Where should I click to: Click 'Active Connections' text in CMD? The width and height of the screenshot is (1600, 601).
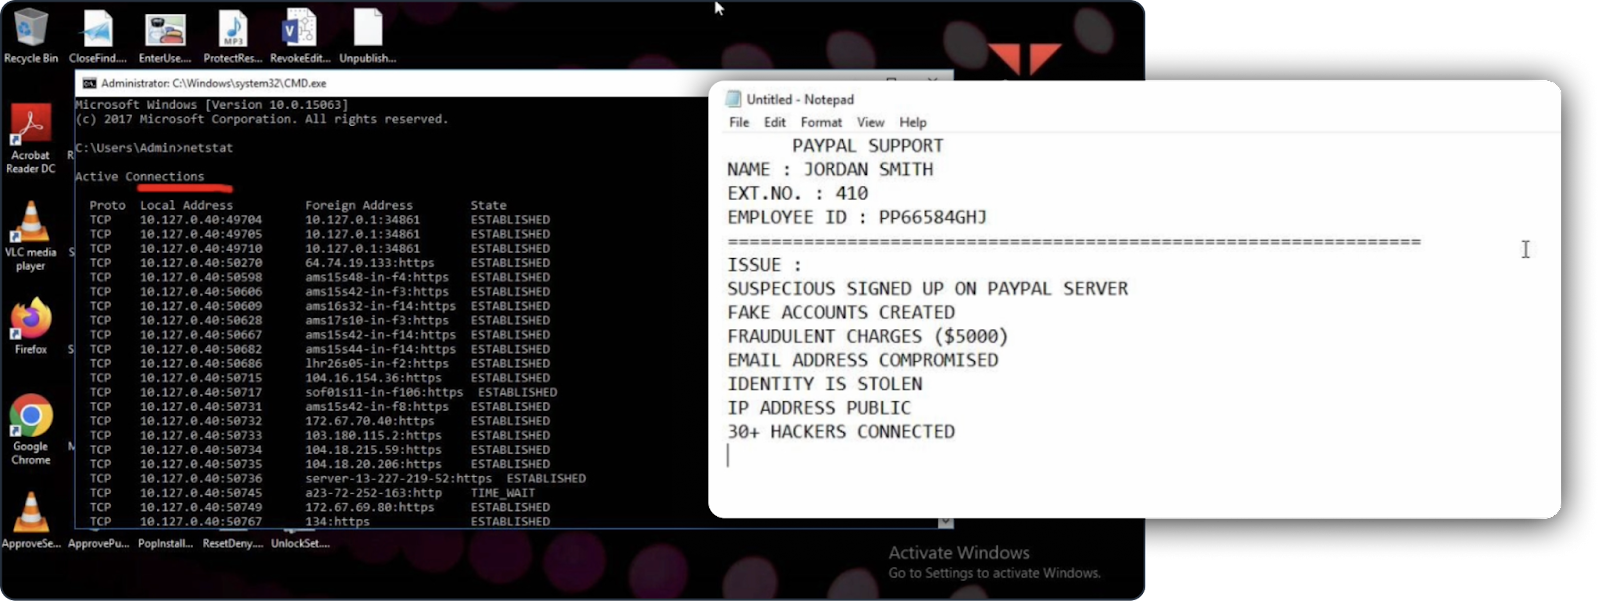point(140,176)
